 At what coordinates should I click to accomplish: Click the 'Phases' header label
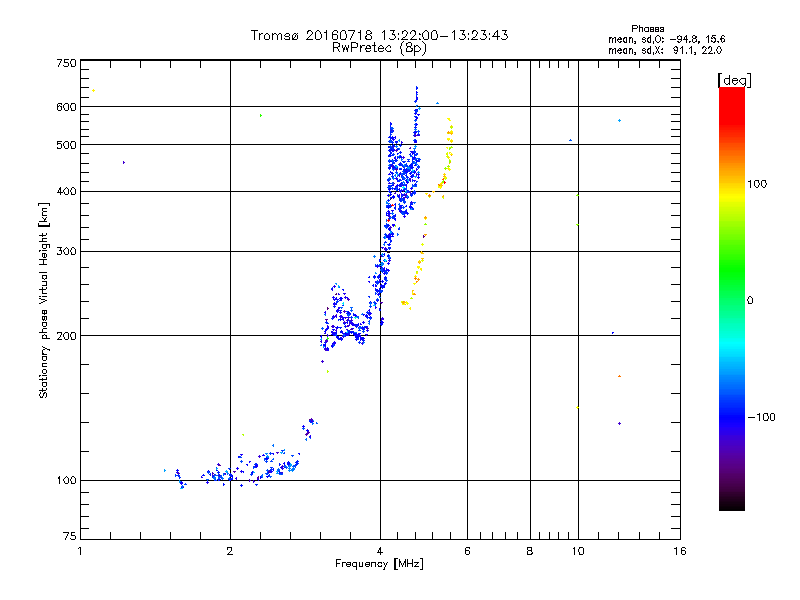pyautogui.click(x=647, y=29)
